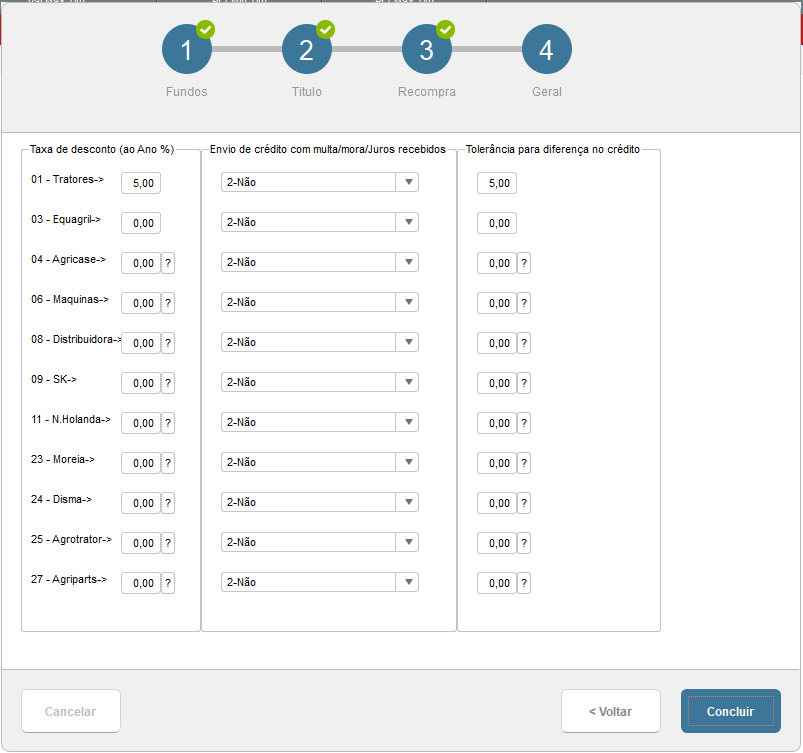Show help for Disma credit tolerance
803x753 pixels.
pyautogui.click(x=524, y=503)
